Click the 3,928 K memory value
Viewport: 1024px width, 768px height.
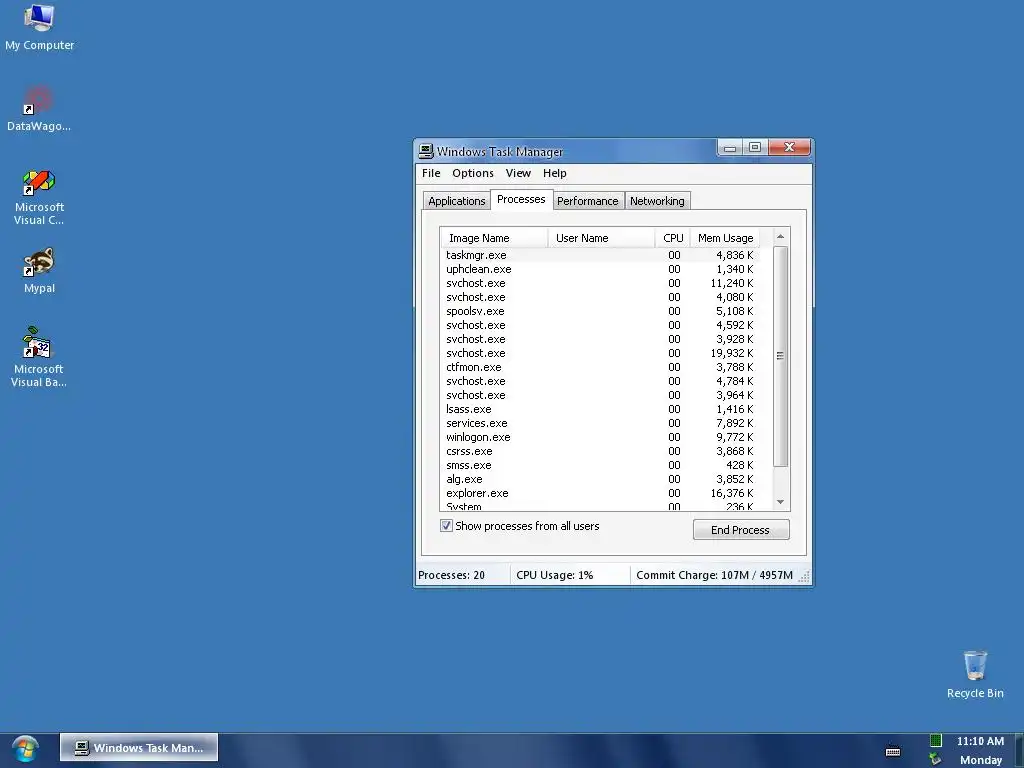[x=735, y=339]
